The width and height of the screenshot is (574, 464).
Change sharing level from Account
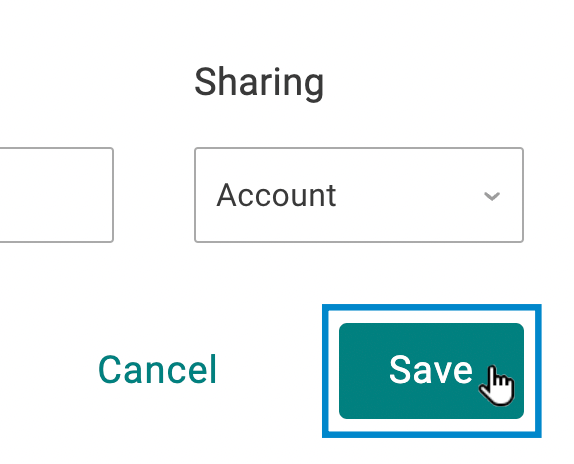(359, 195)
